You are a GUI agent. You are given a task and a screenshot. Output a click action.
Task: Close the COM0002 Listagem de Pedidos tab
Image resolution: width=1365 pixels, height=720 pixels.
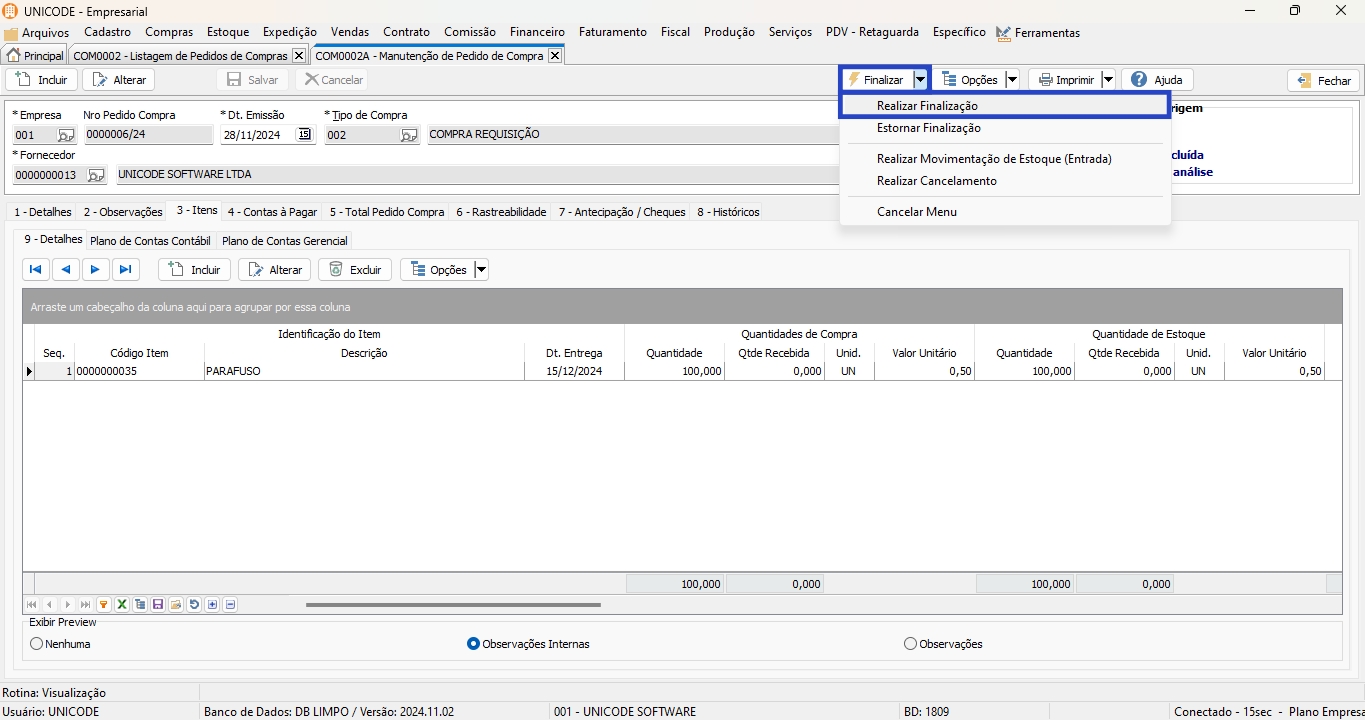(298, 56)
